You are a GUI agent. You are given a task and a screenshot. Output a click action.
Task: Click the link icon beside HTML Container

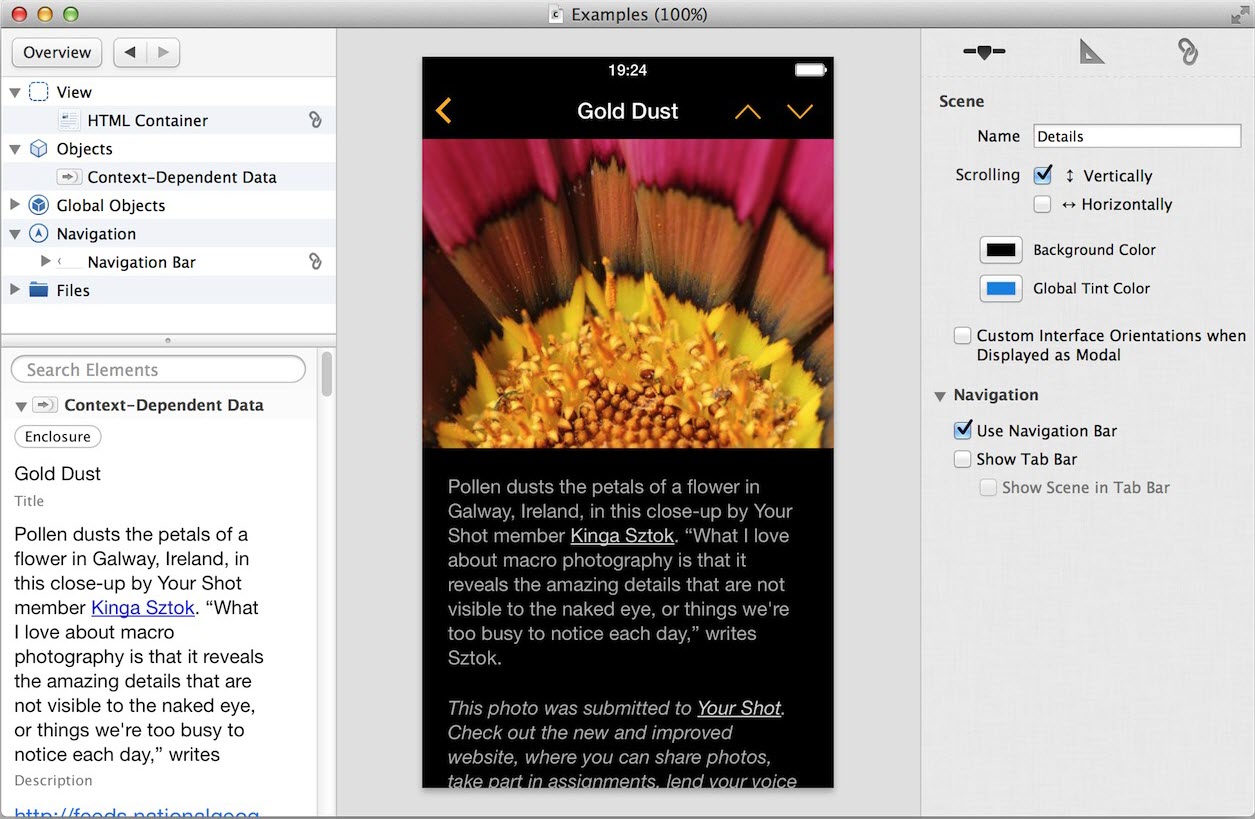pyautogui.click(x=315, y=120)
